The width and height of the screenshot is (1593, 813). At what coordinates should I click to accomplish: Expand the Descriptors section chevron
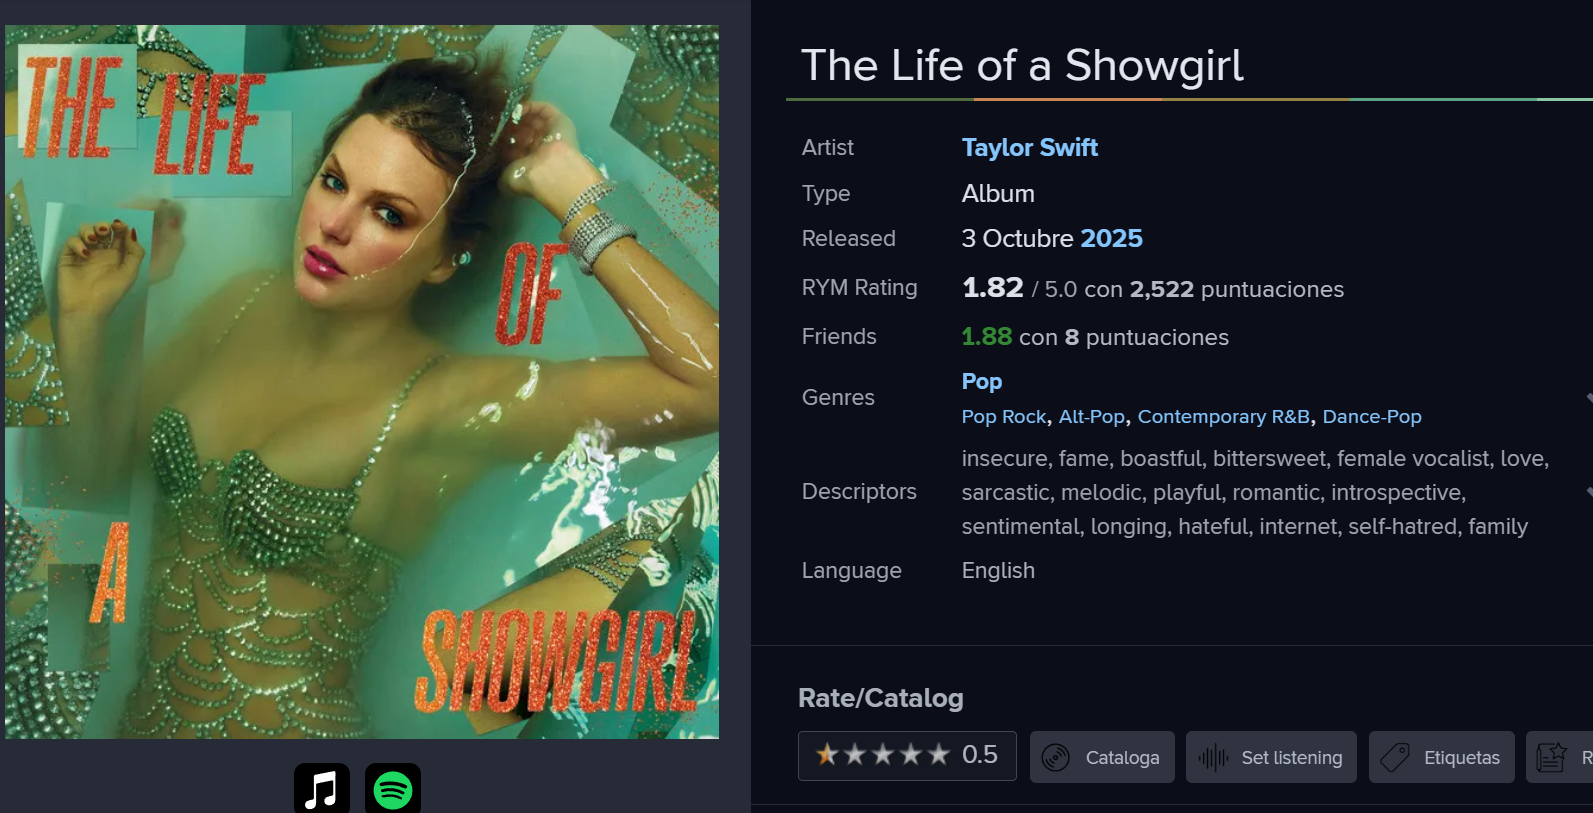point(1588,492)
